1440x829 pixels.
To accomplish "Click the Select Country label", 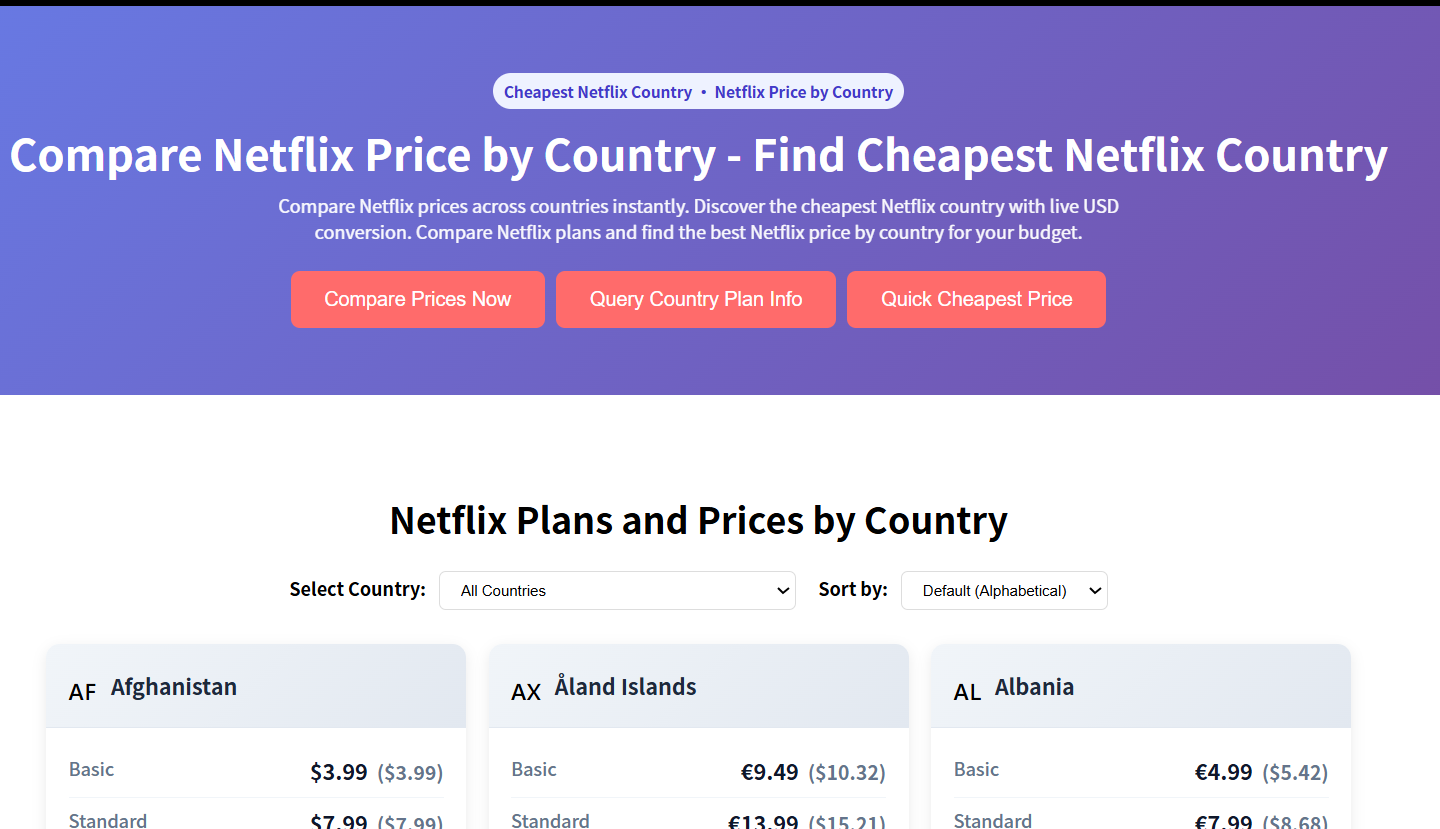I will click(357, 589).
